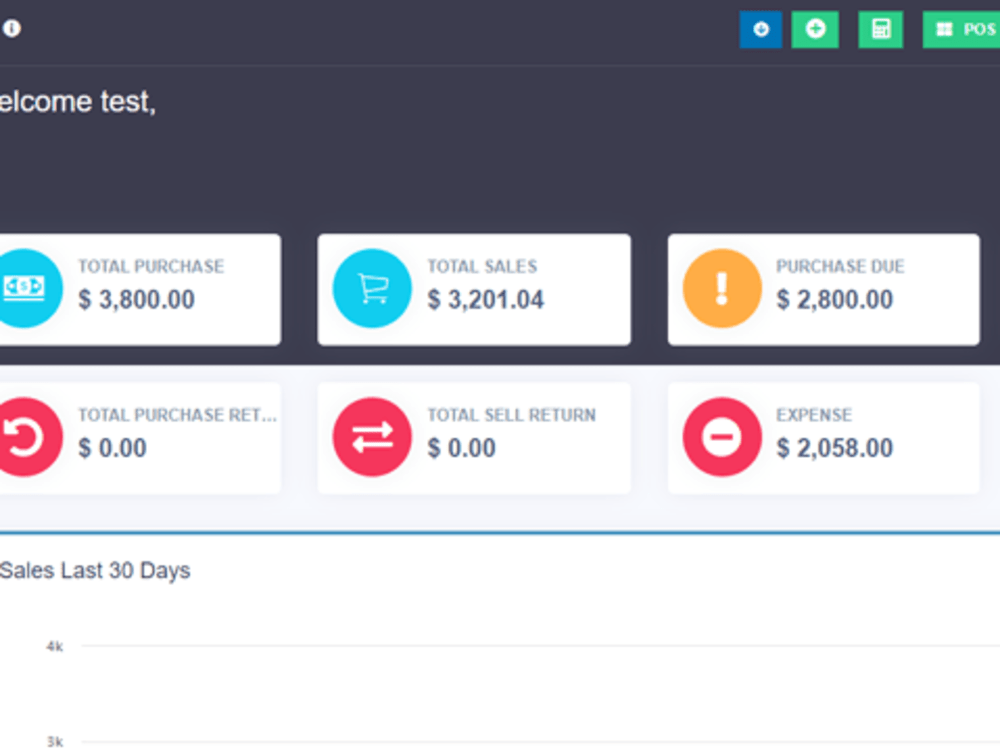Click the Total Purchase Return undo icon
The height and width of the screenshot is (749, 1000).
[x=24, y=437]
